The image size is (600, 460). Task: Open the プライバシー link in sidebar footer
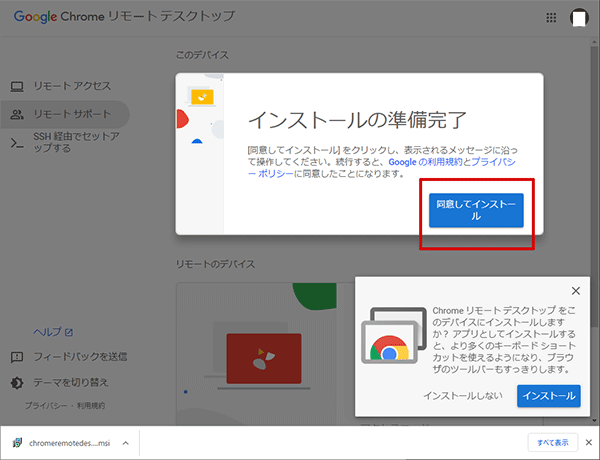click(x=46, y=405)
